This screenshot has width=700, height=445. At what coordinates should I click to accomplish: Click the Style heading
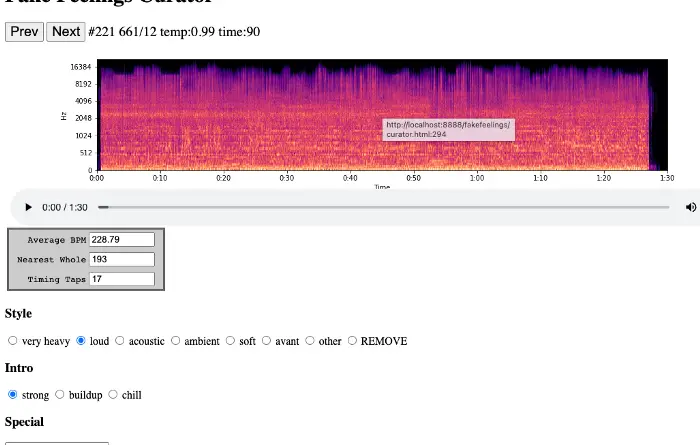[18, 313]
